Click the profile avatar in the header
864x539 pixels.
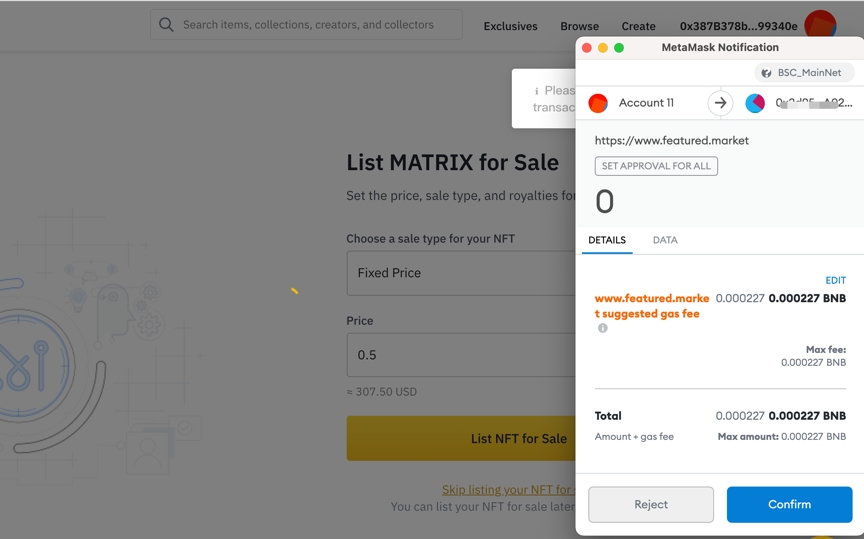[x=820, y=25]
